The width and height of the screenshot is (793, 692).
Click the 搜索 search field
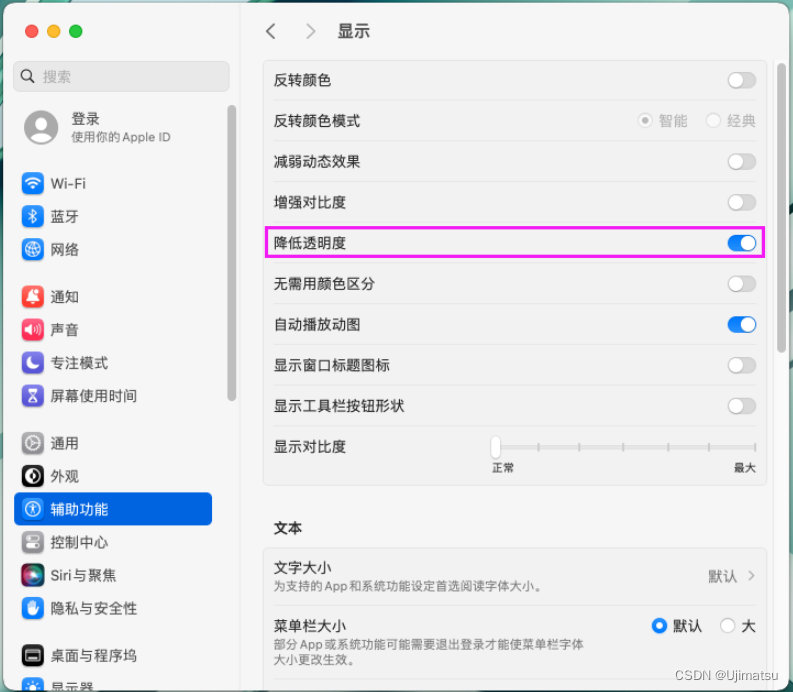pos(121,76)
